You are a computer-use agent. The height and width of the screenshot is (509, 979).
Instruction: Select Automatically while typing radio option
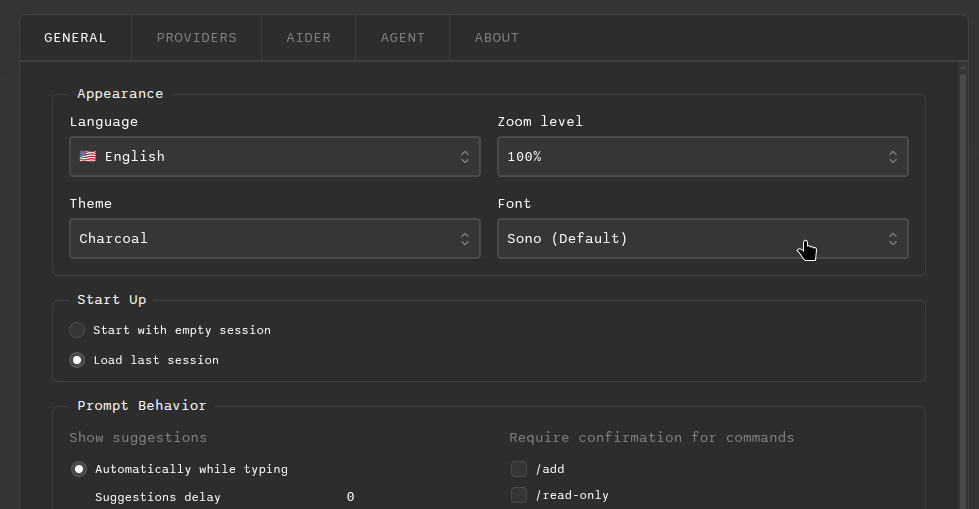pos(79,469)
